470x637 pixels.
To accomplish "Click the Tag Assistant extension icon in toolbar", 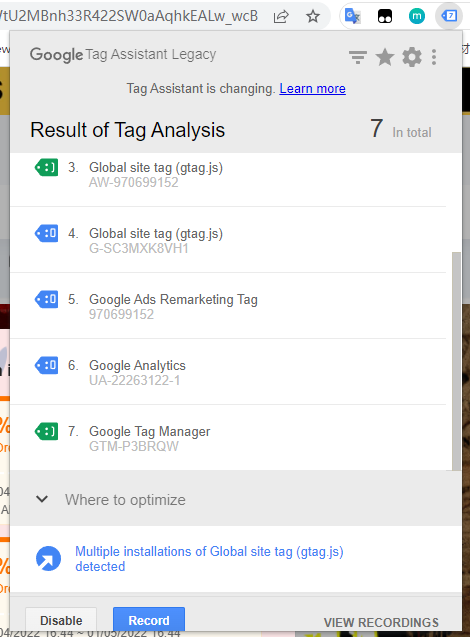I will (x=449, y=16).
